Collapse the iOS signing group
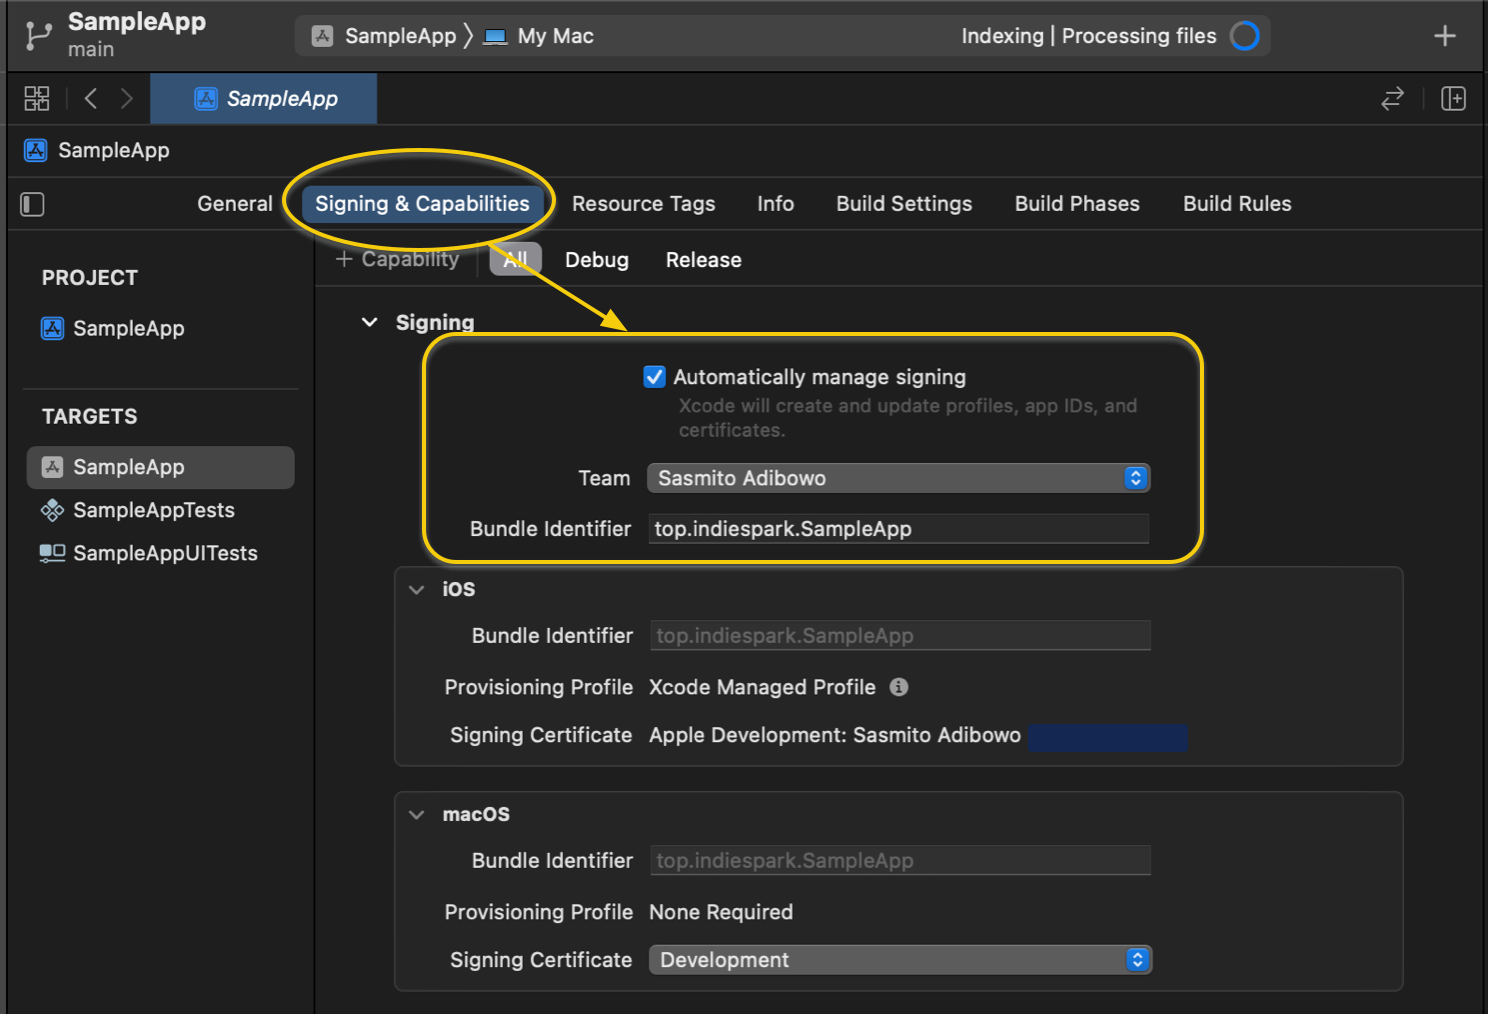1488x1014 pixels. click(417, 590)
